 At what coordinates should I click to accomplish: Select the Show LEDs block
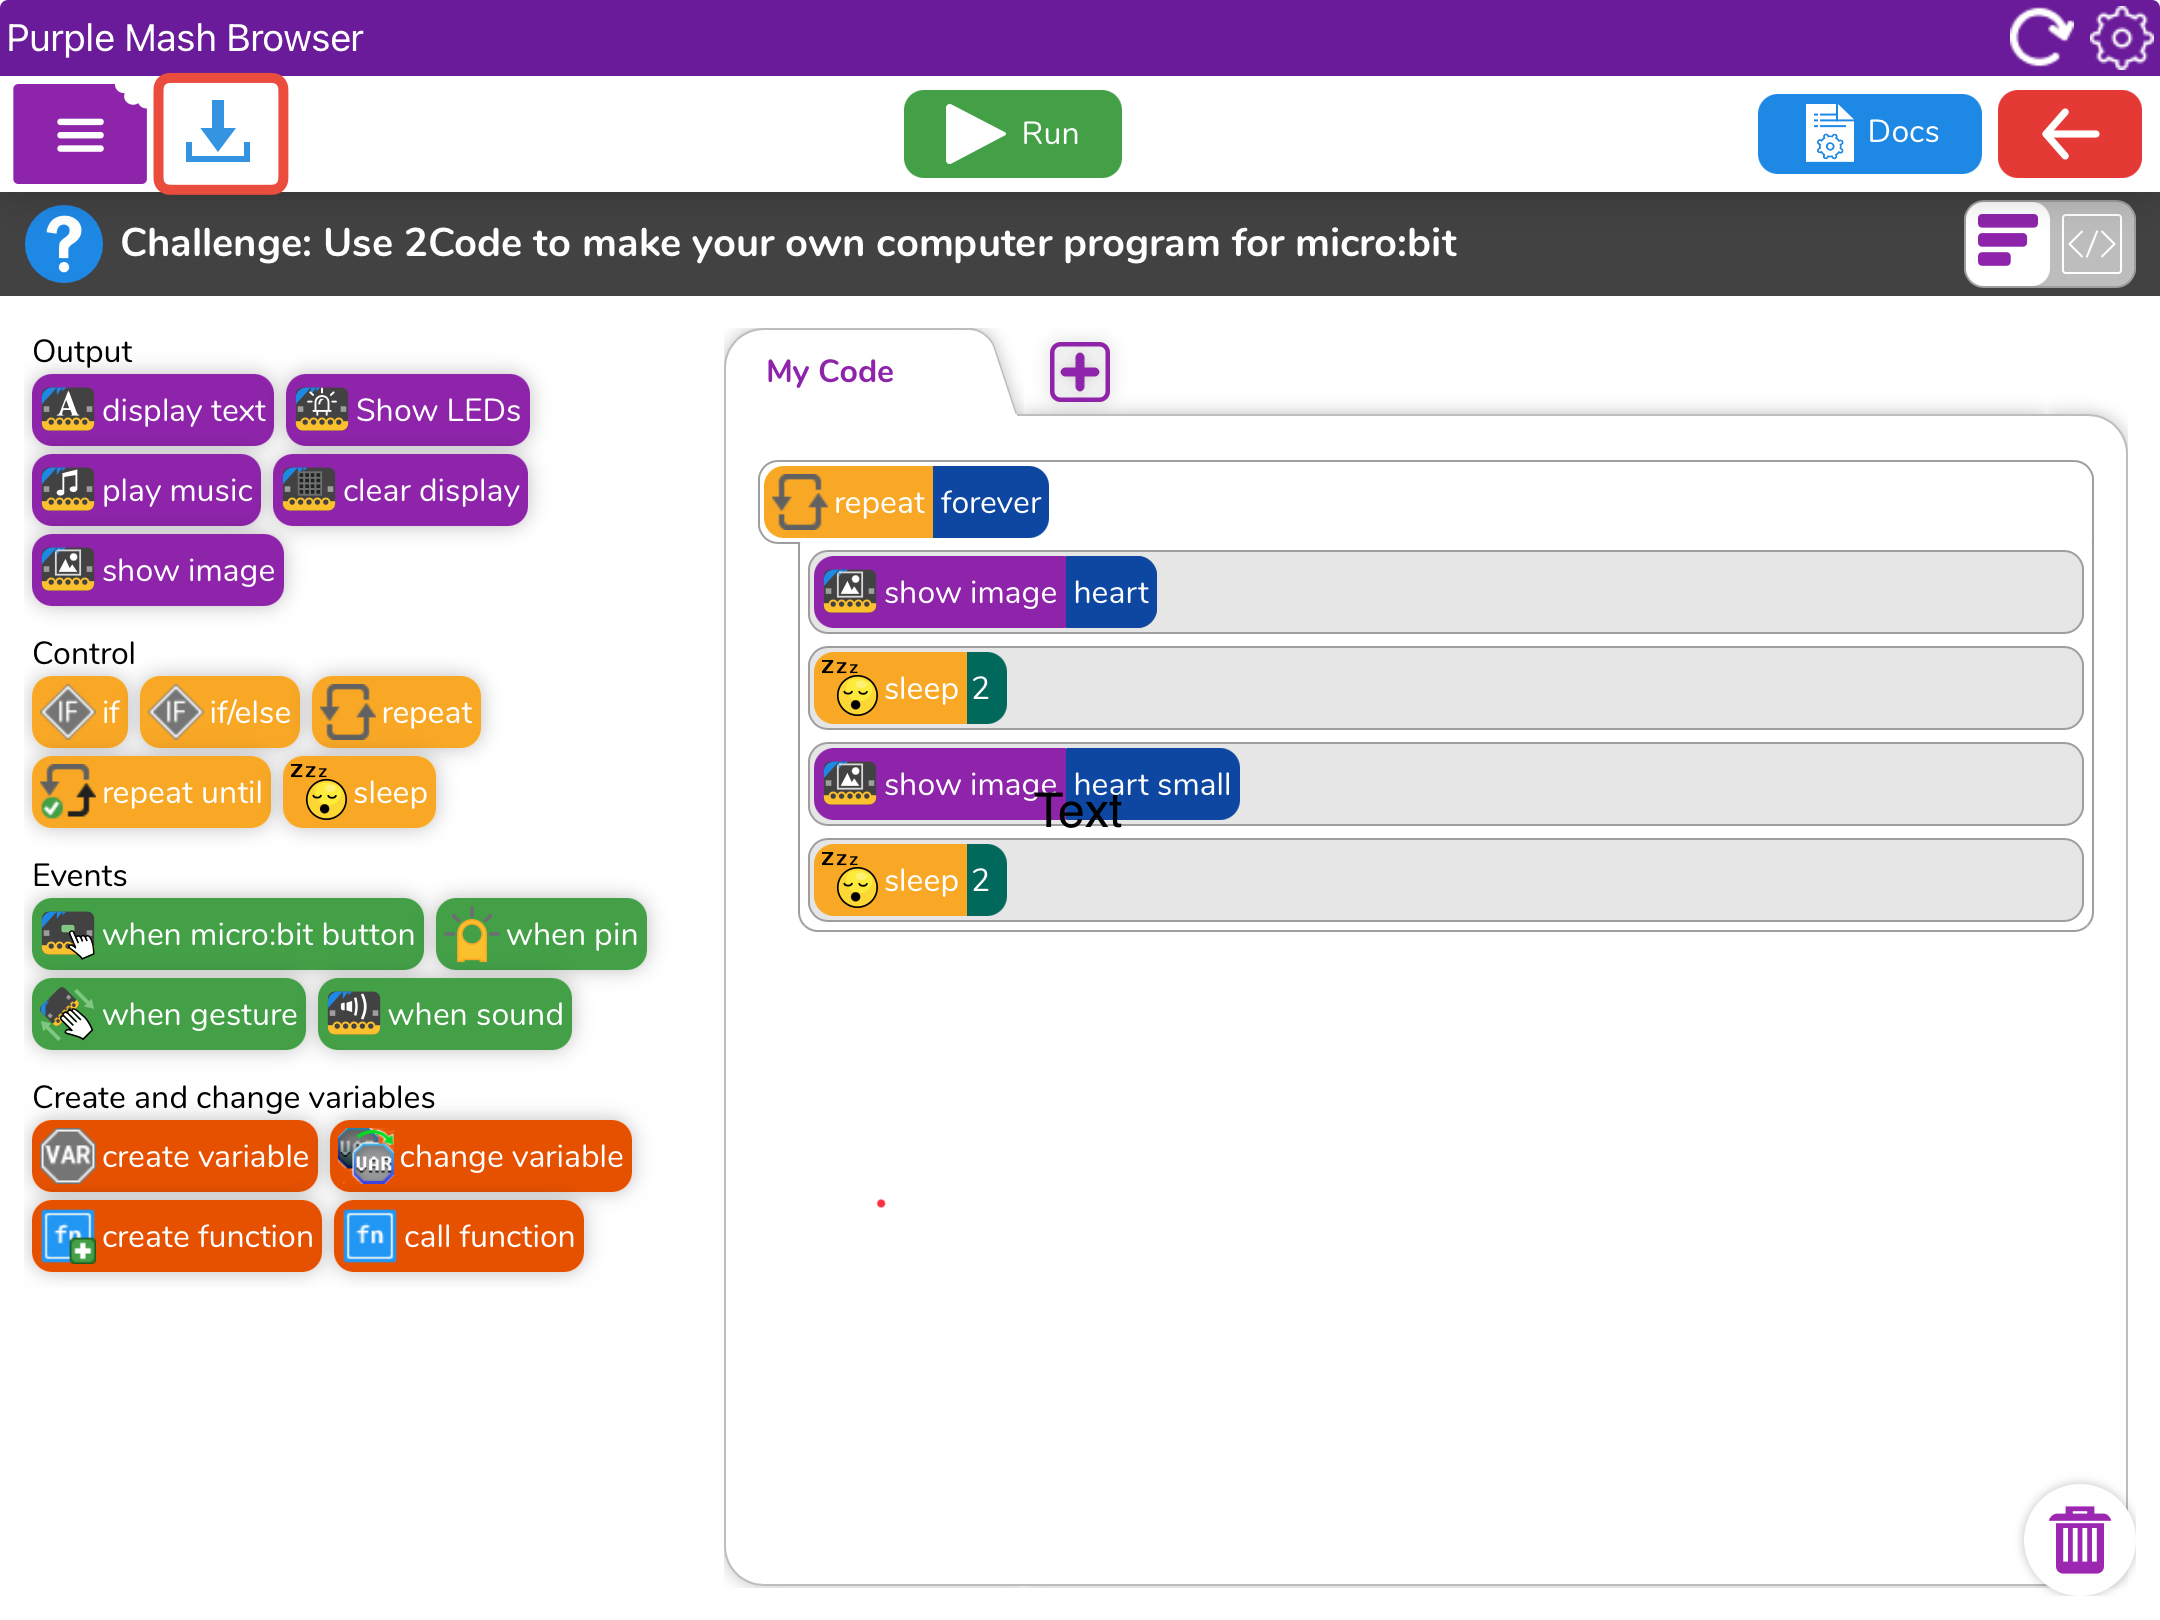(x=408, y=411)
